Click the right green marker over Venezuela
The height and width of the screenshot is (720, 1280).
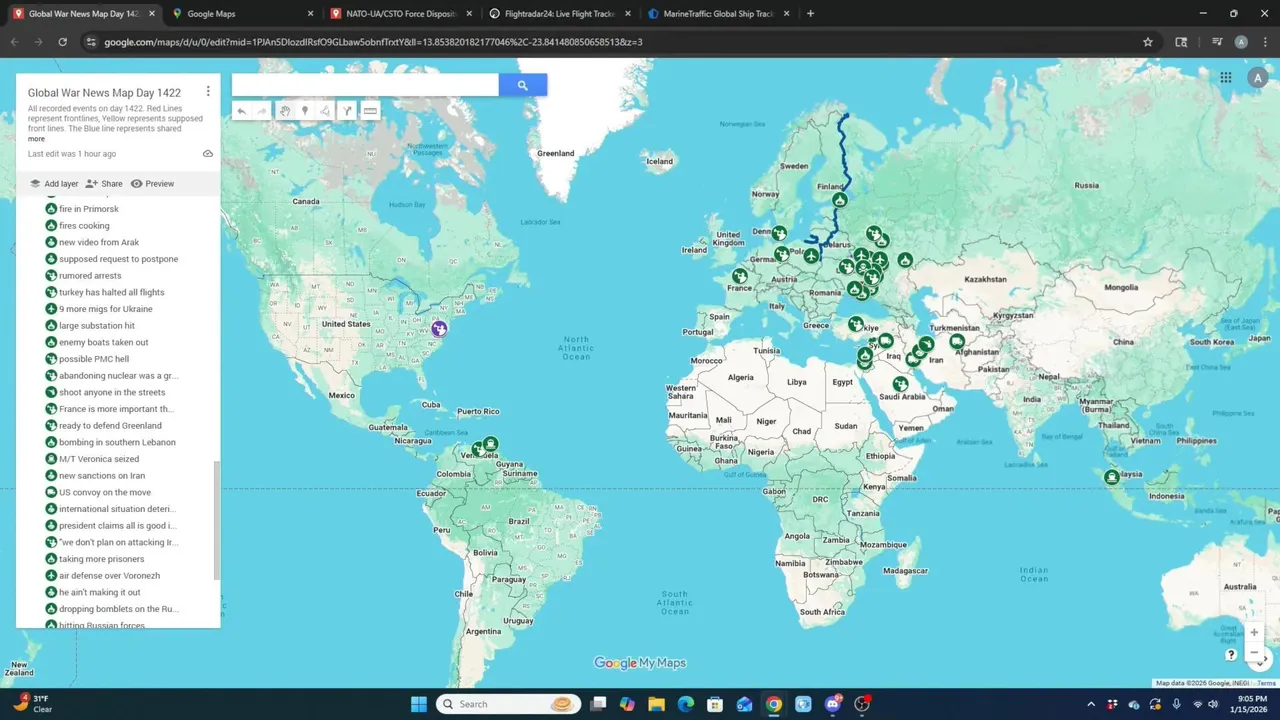(490, 444)
